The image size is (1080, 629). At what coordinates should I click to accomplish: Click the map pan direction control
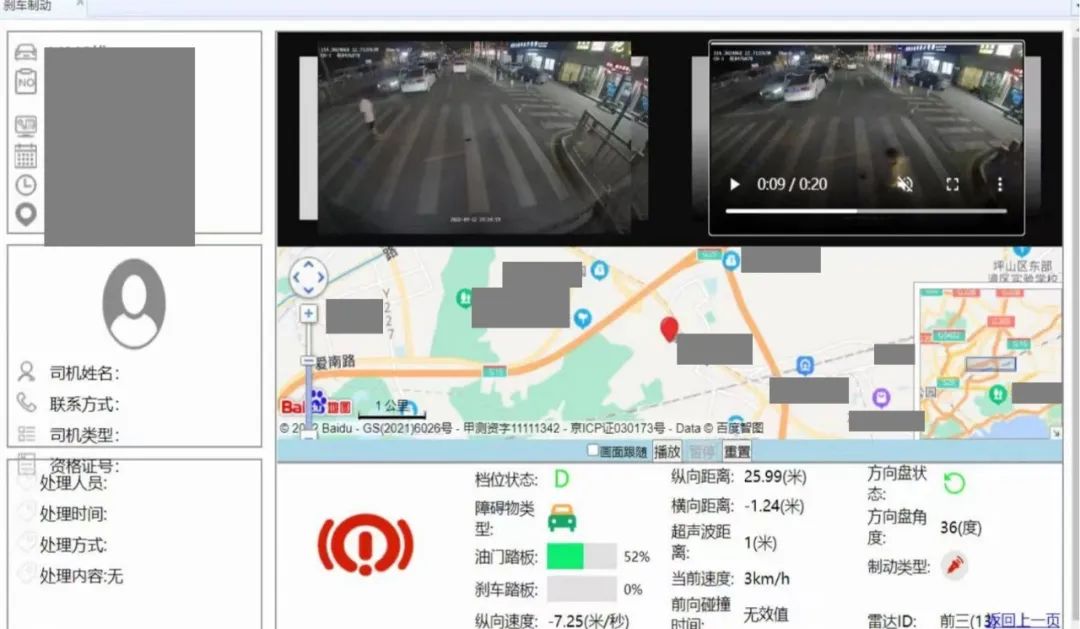point(308,278)
